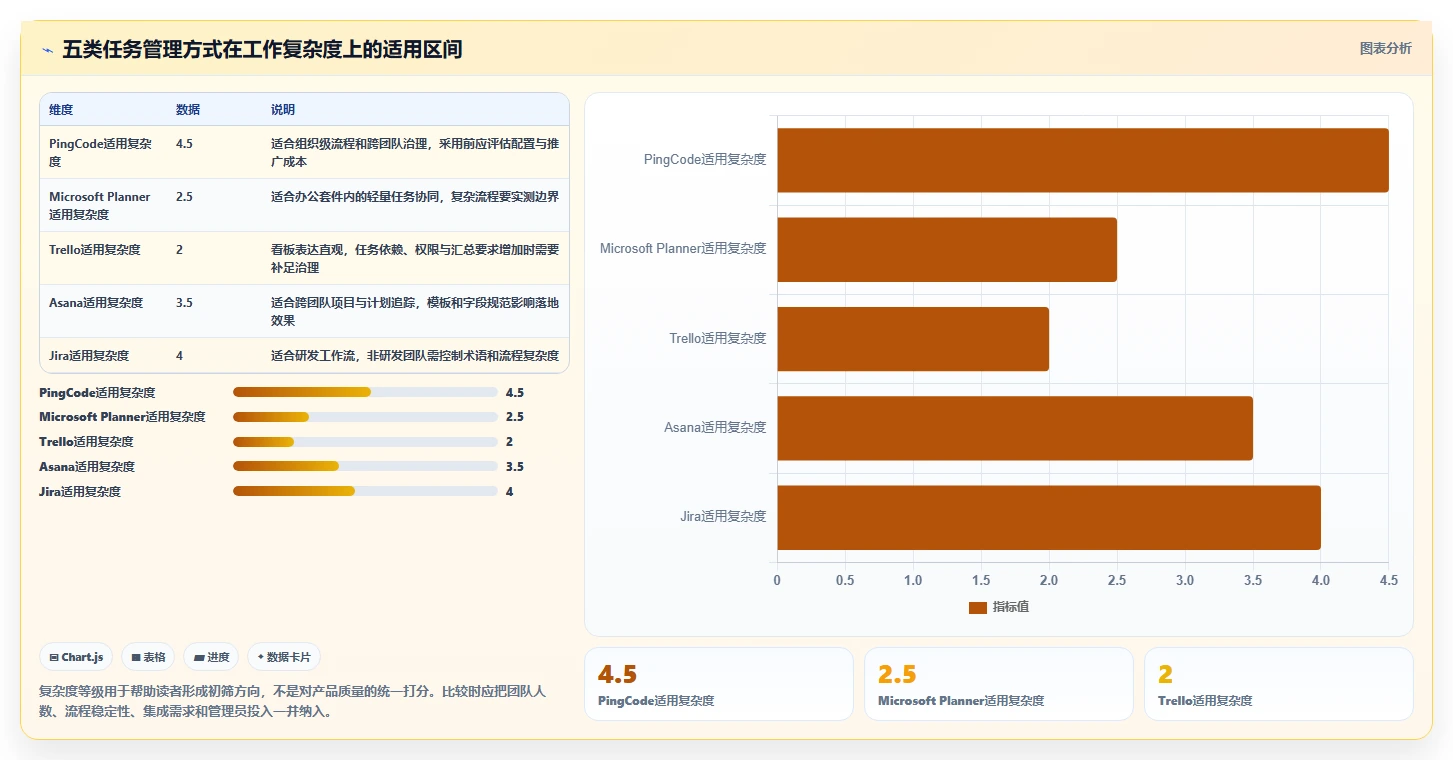This screenshot has height=760, width=1453.
Task: Click the PingCode bar in the chart
Action: (x=1083, y=160)
